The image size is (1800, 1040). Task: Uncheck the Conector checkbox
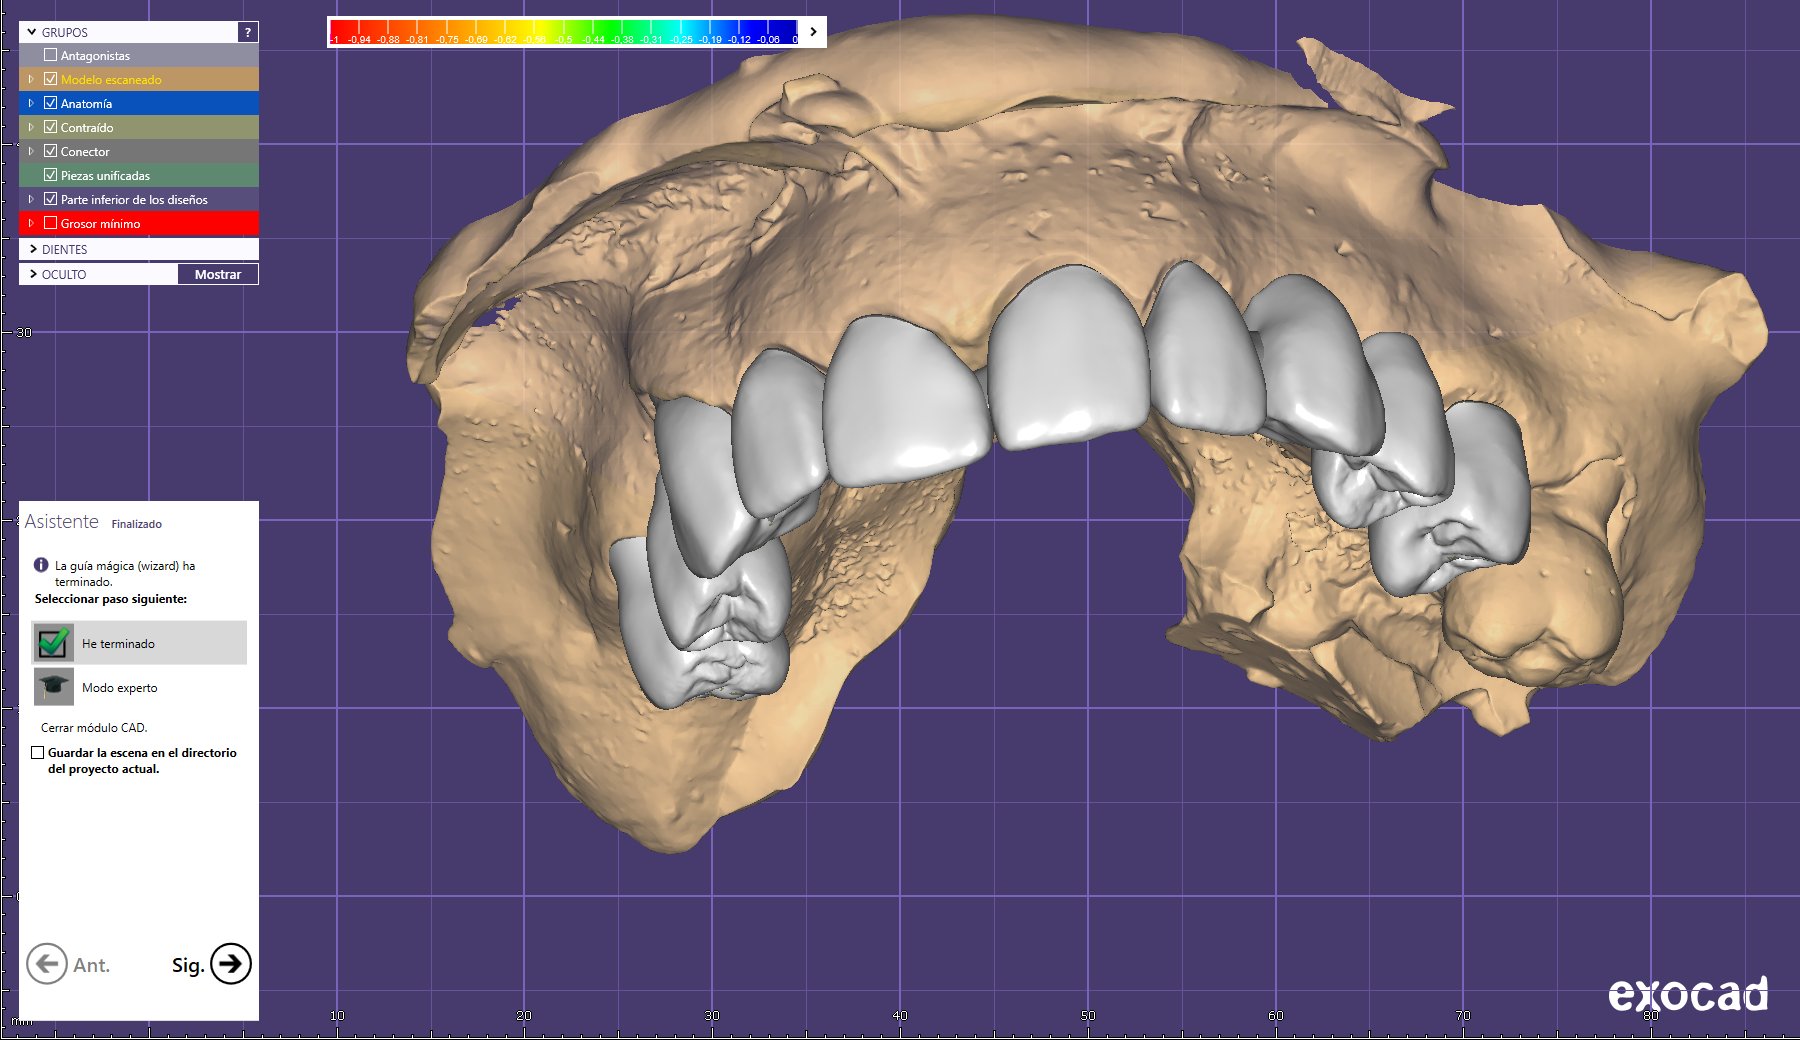pyautogui.click(x=50, y=151)
